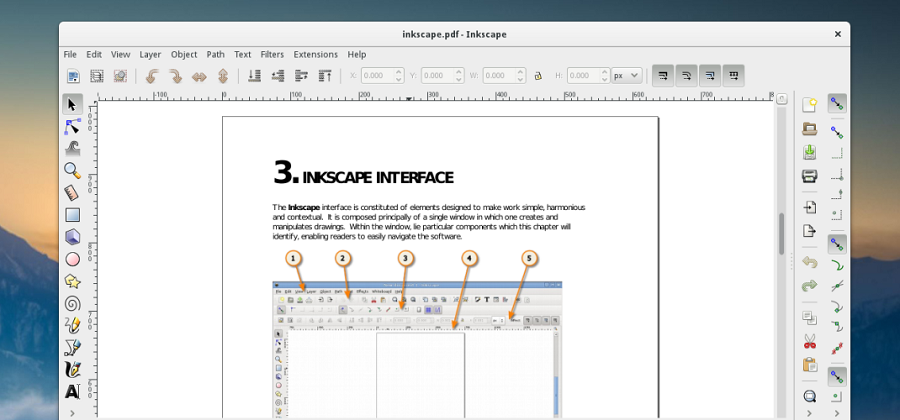Open the Extensions menu
Viewport: 900px width, 420px height.
coord(316,55)
